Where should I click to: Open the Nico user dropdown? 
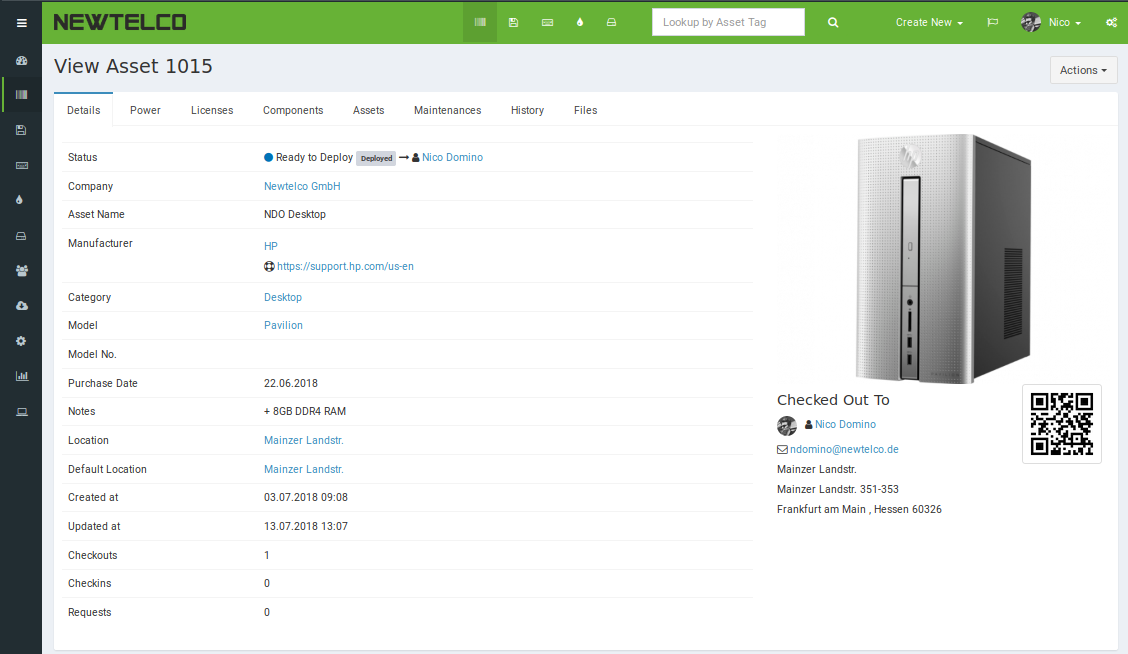coord(1051,22)
